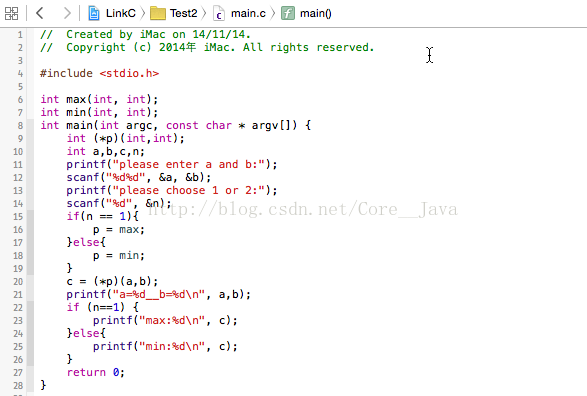Image resolution: width=587 pixels, height=396 pixels.
Task: Click the 'Copyright (c) 2014' comment line
Action: tap(207, 48)
